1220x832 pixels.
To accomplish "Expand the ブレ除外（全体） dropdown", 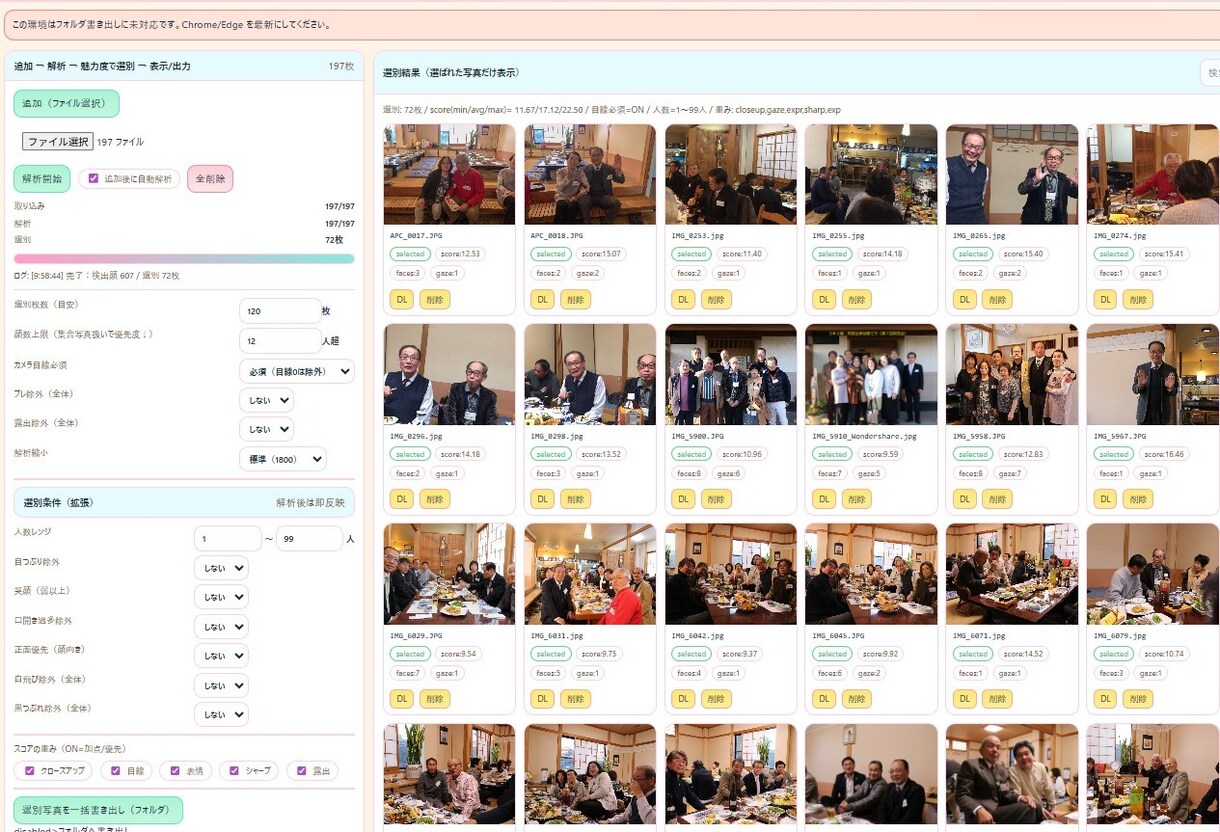I will 267,400.
